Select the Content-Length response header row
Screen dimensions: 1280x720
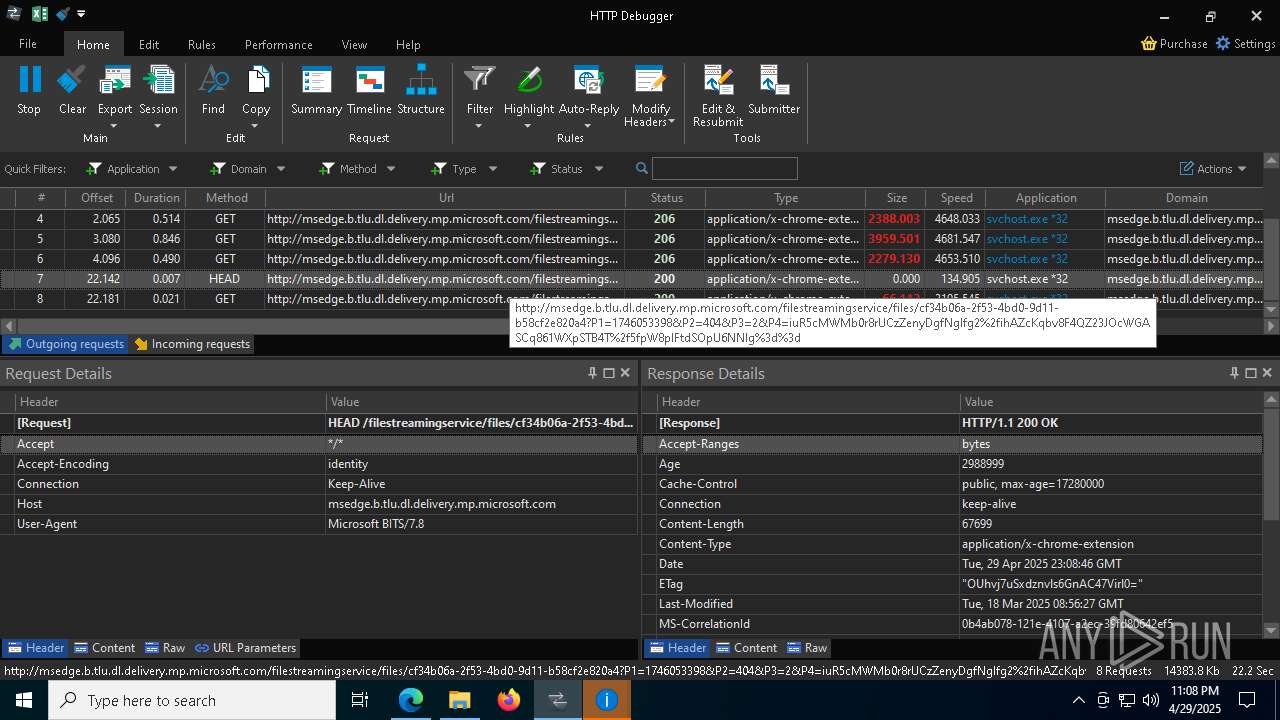[x=952, y=524]
